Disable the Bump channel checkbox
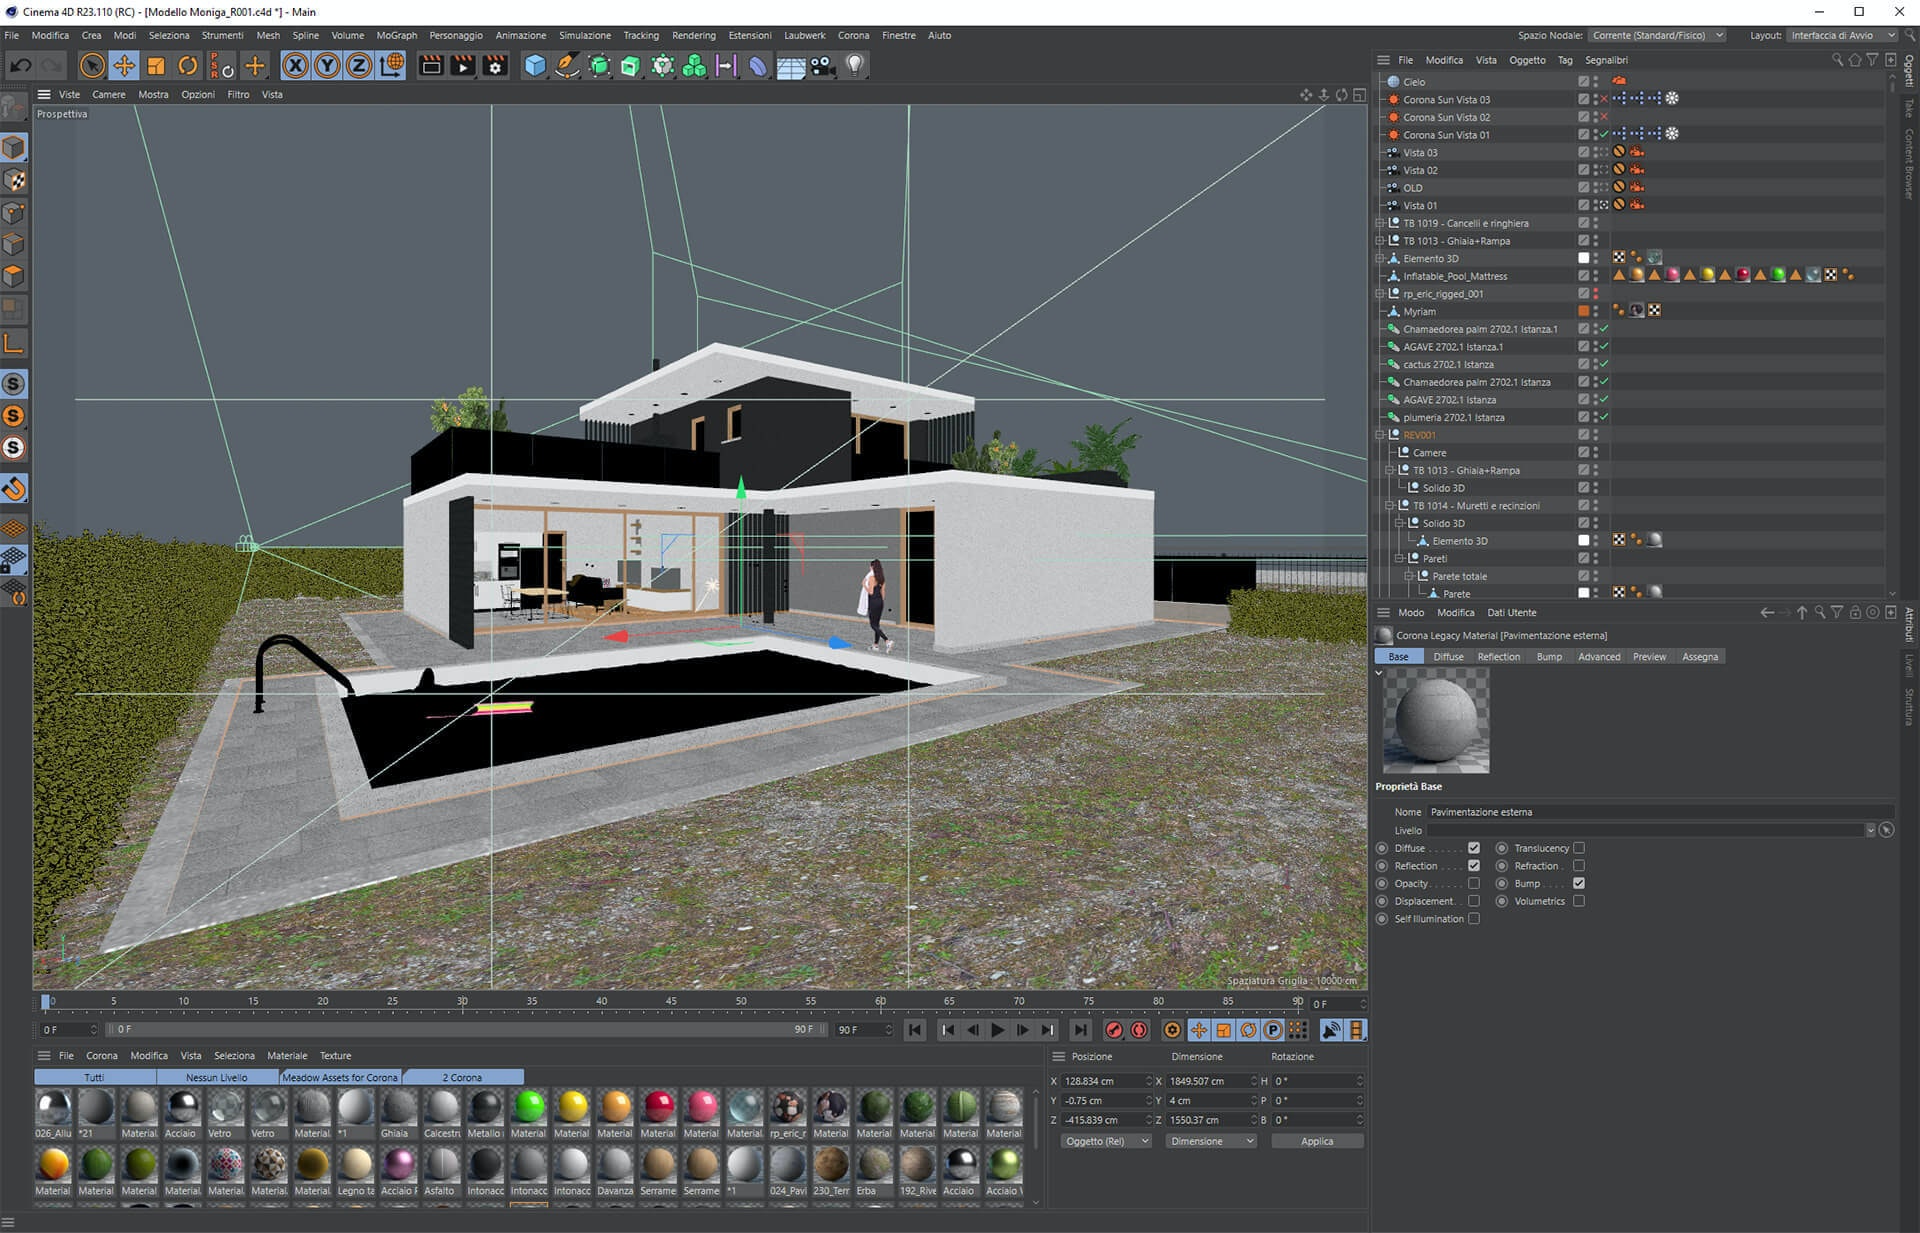The height and width of the screenshot is (1233, 1920). [1579, 884]
